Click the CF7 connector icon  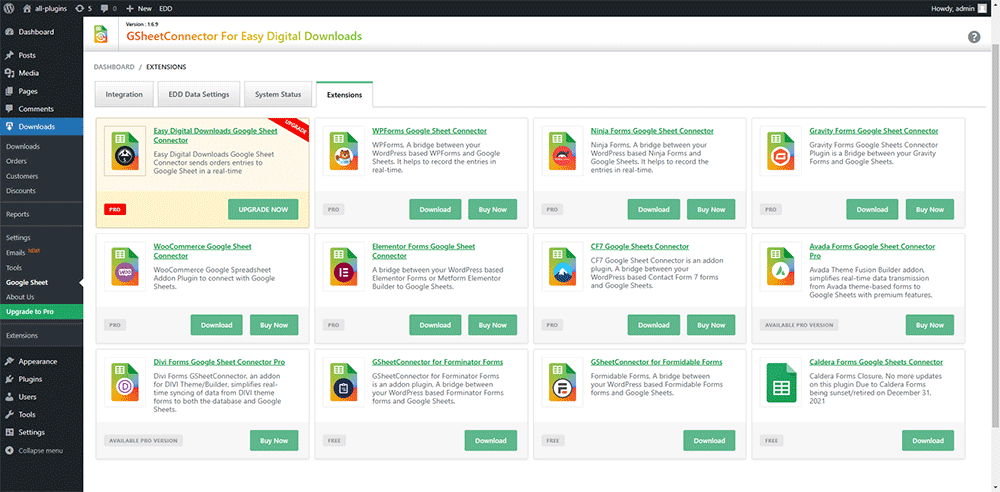(x=562, y=267)
